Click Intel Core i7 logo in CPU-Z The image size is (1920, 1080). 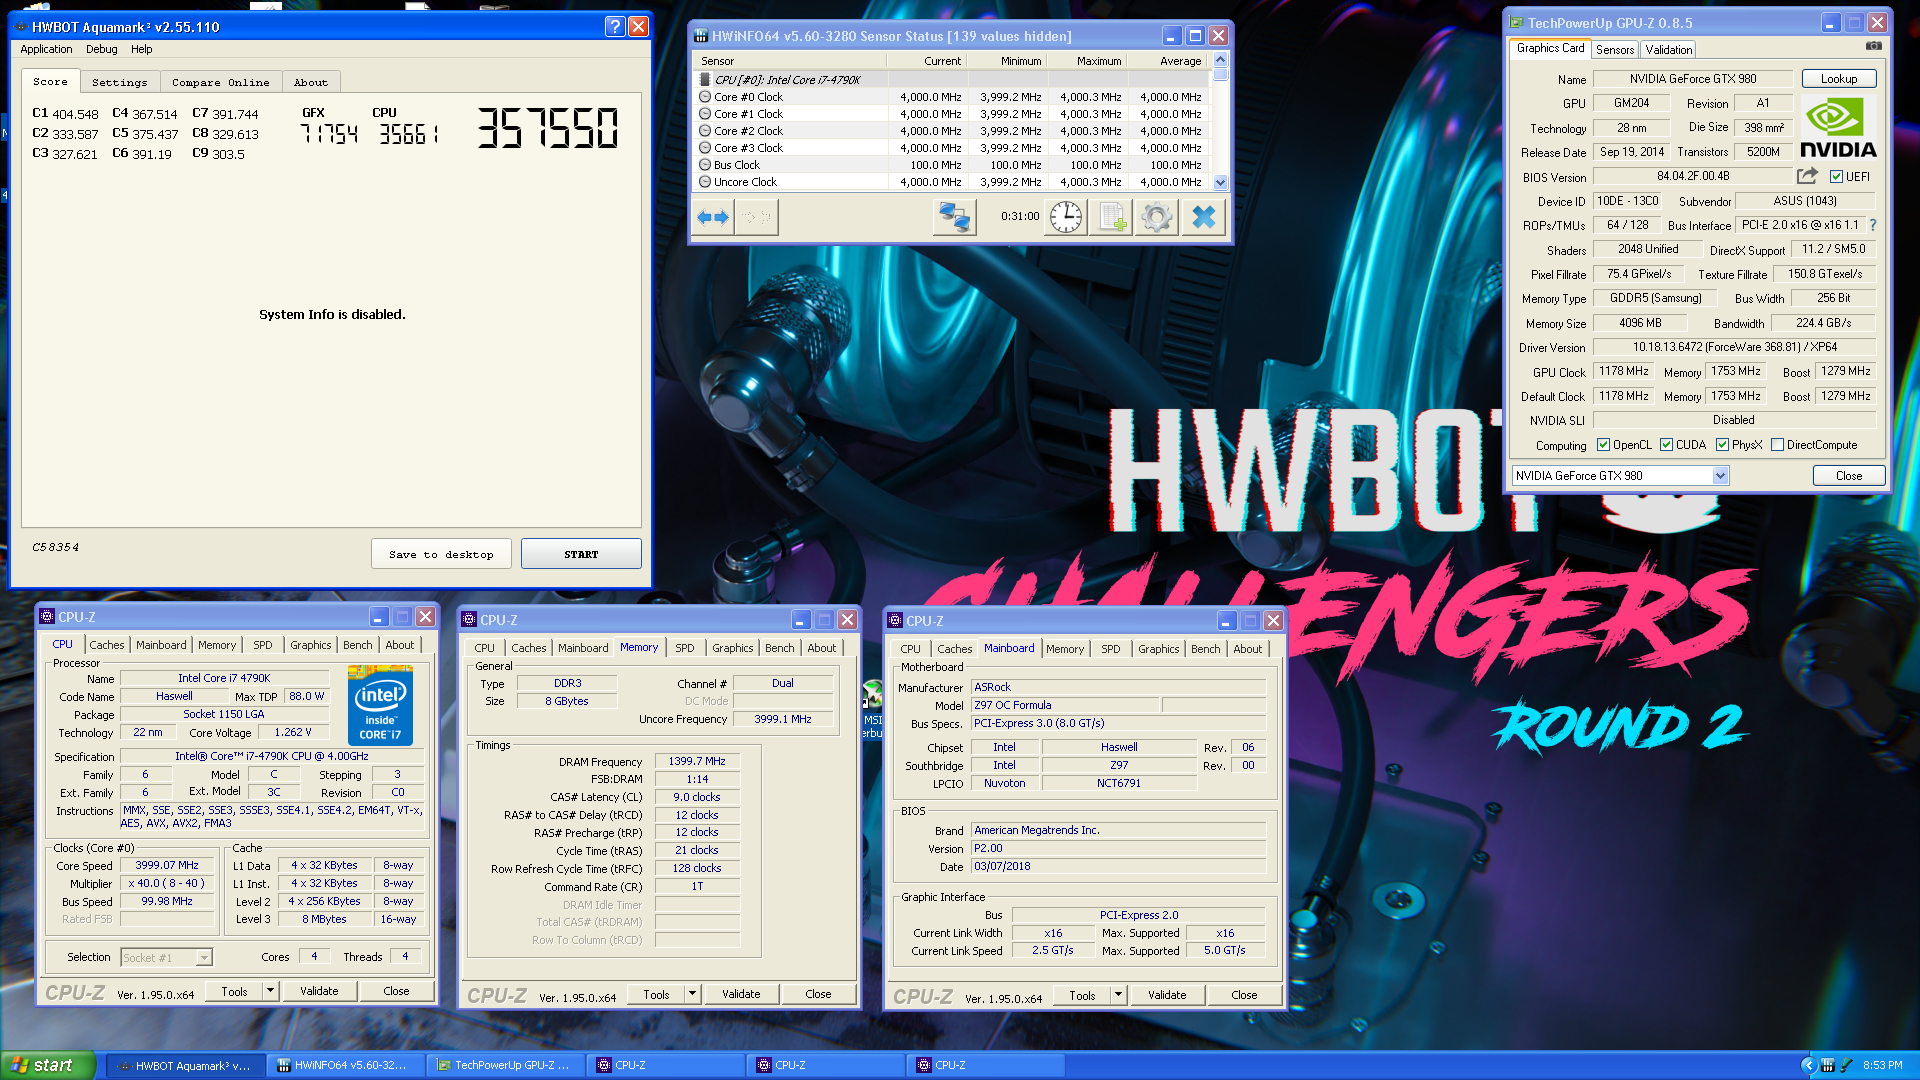[x=380, y=705]
